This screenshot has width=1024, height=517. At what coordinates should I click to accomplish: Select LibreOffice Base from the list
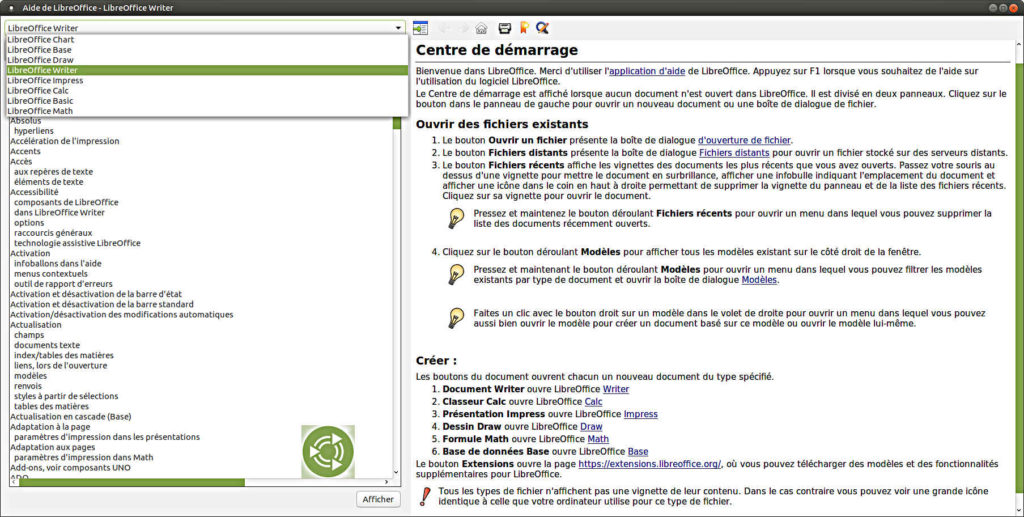pyautogui.click(x=207, y=50)
